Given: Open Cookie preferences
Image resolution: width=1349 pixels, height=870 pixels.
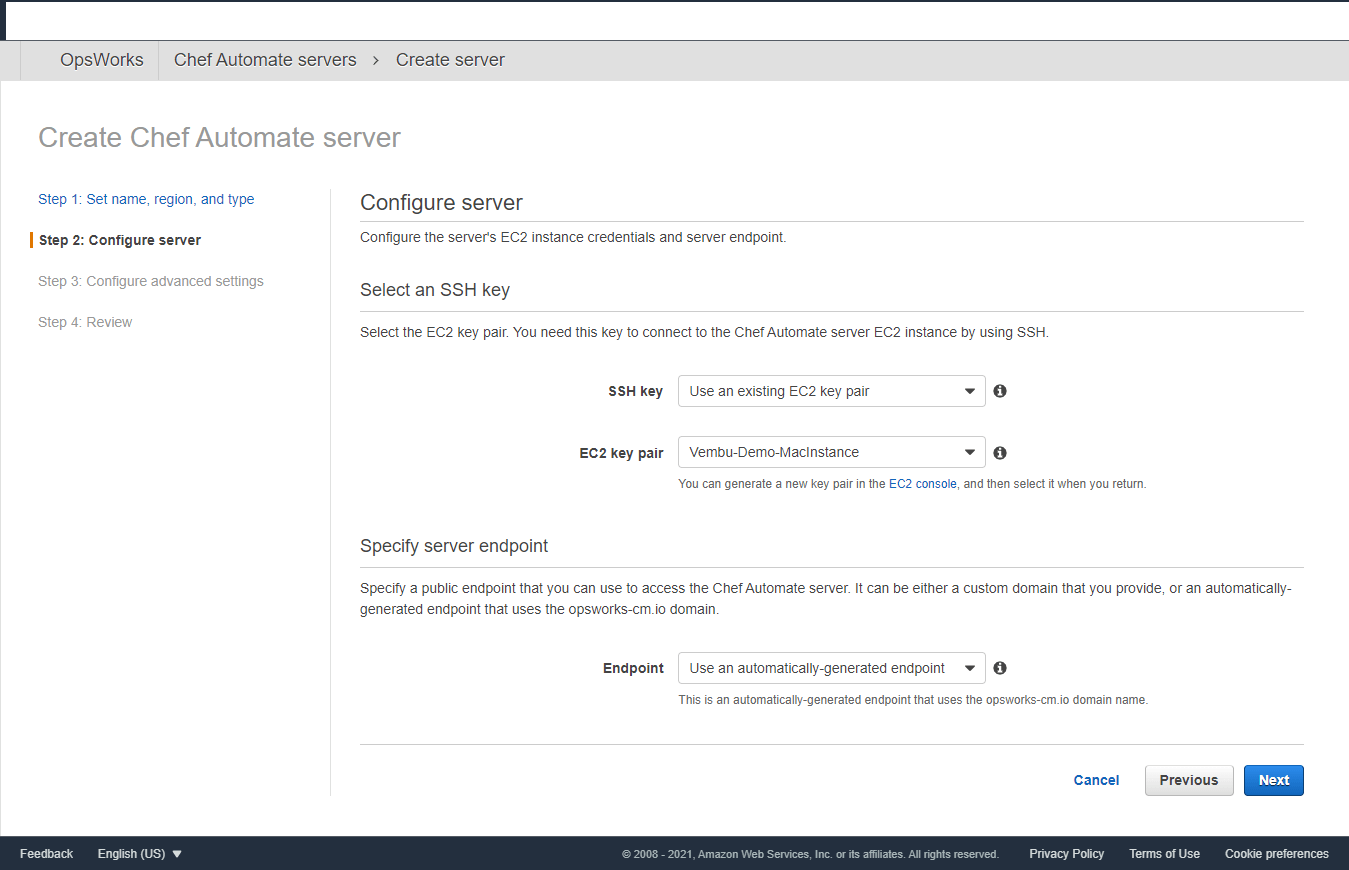Looking at the screenshot, I should (1277, 854).
